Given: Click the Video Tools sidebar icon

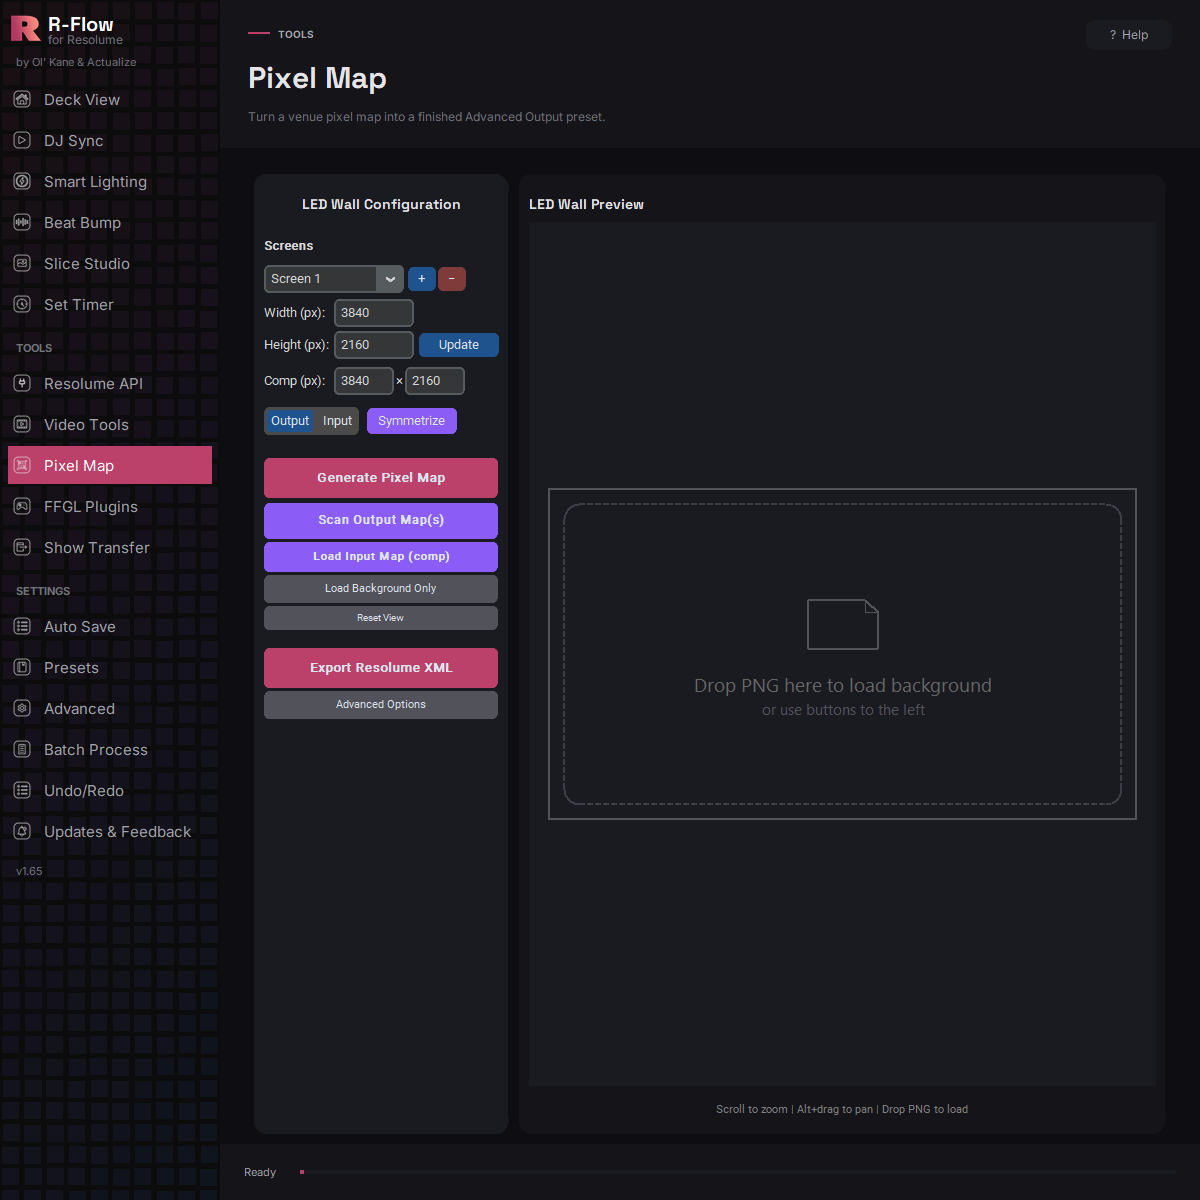Looking at the screenshot, I should (22, 424).
